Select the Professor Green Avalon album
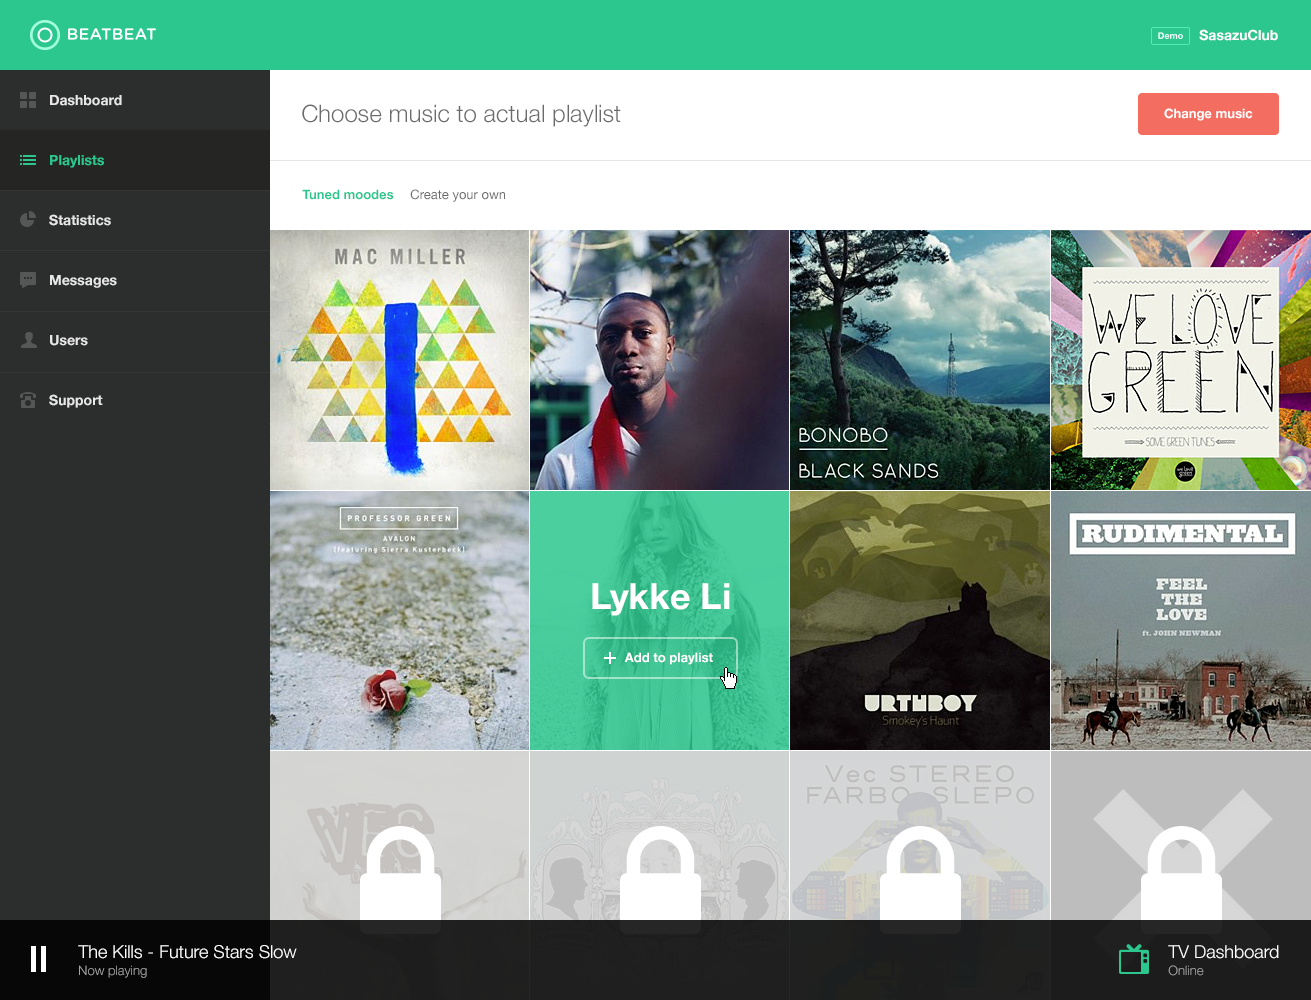1311x1000 pixels. pyautogui.click(x=399, y=620)
